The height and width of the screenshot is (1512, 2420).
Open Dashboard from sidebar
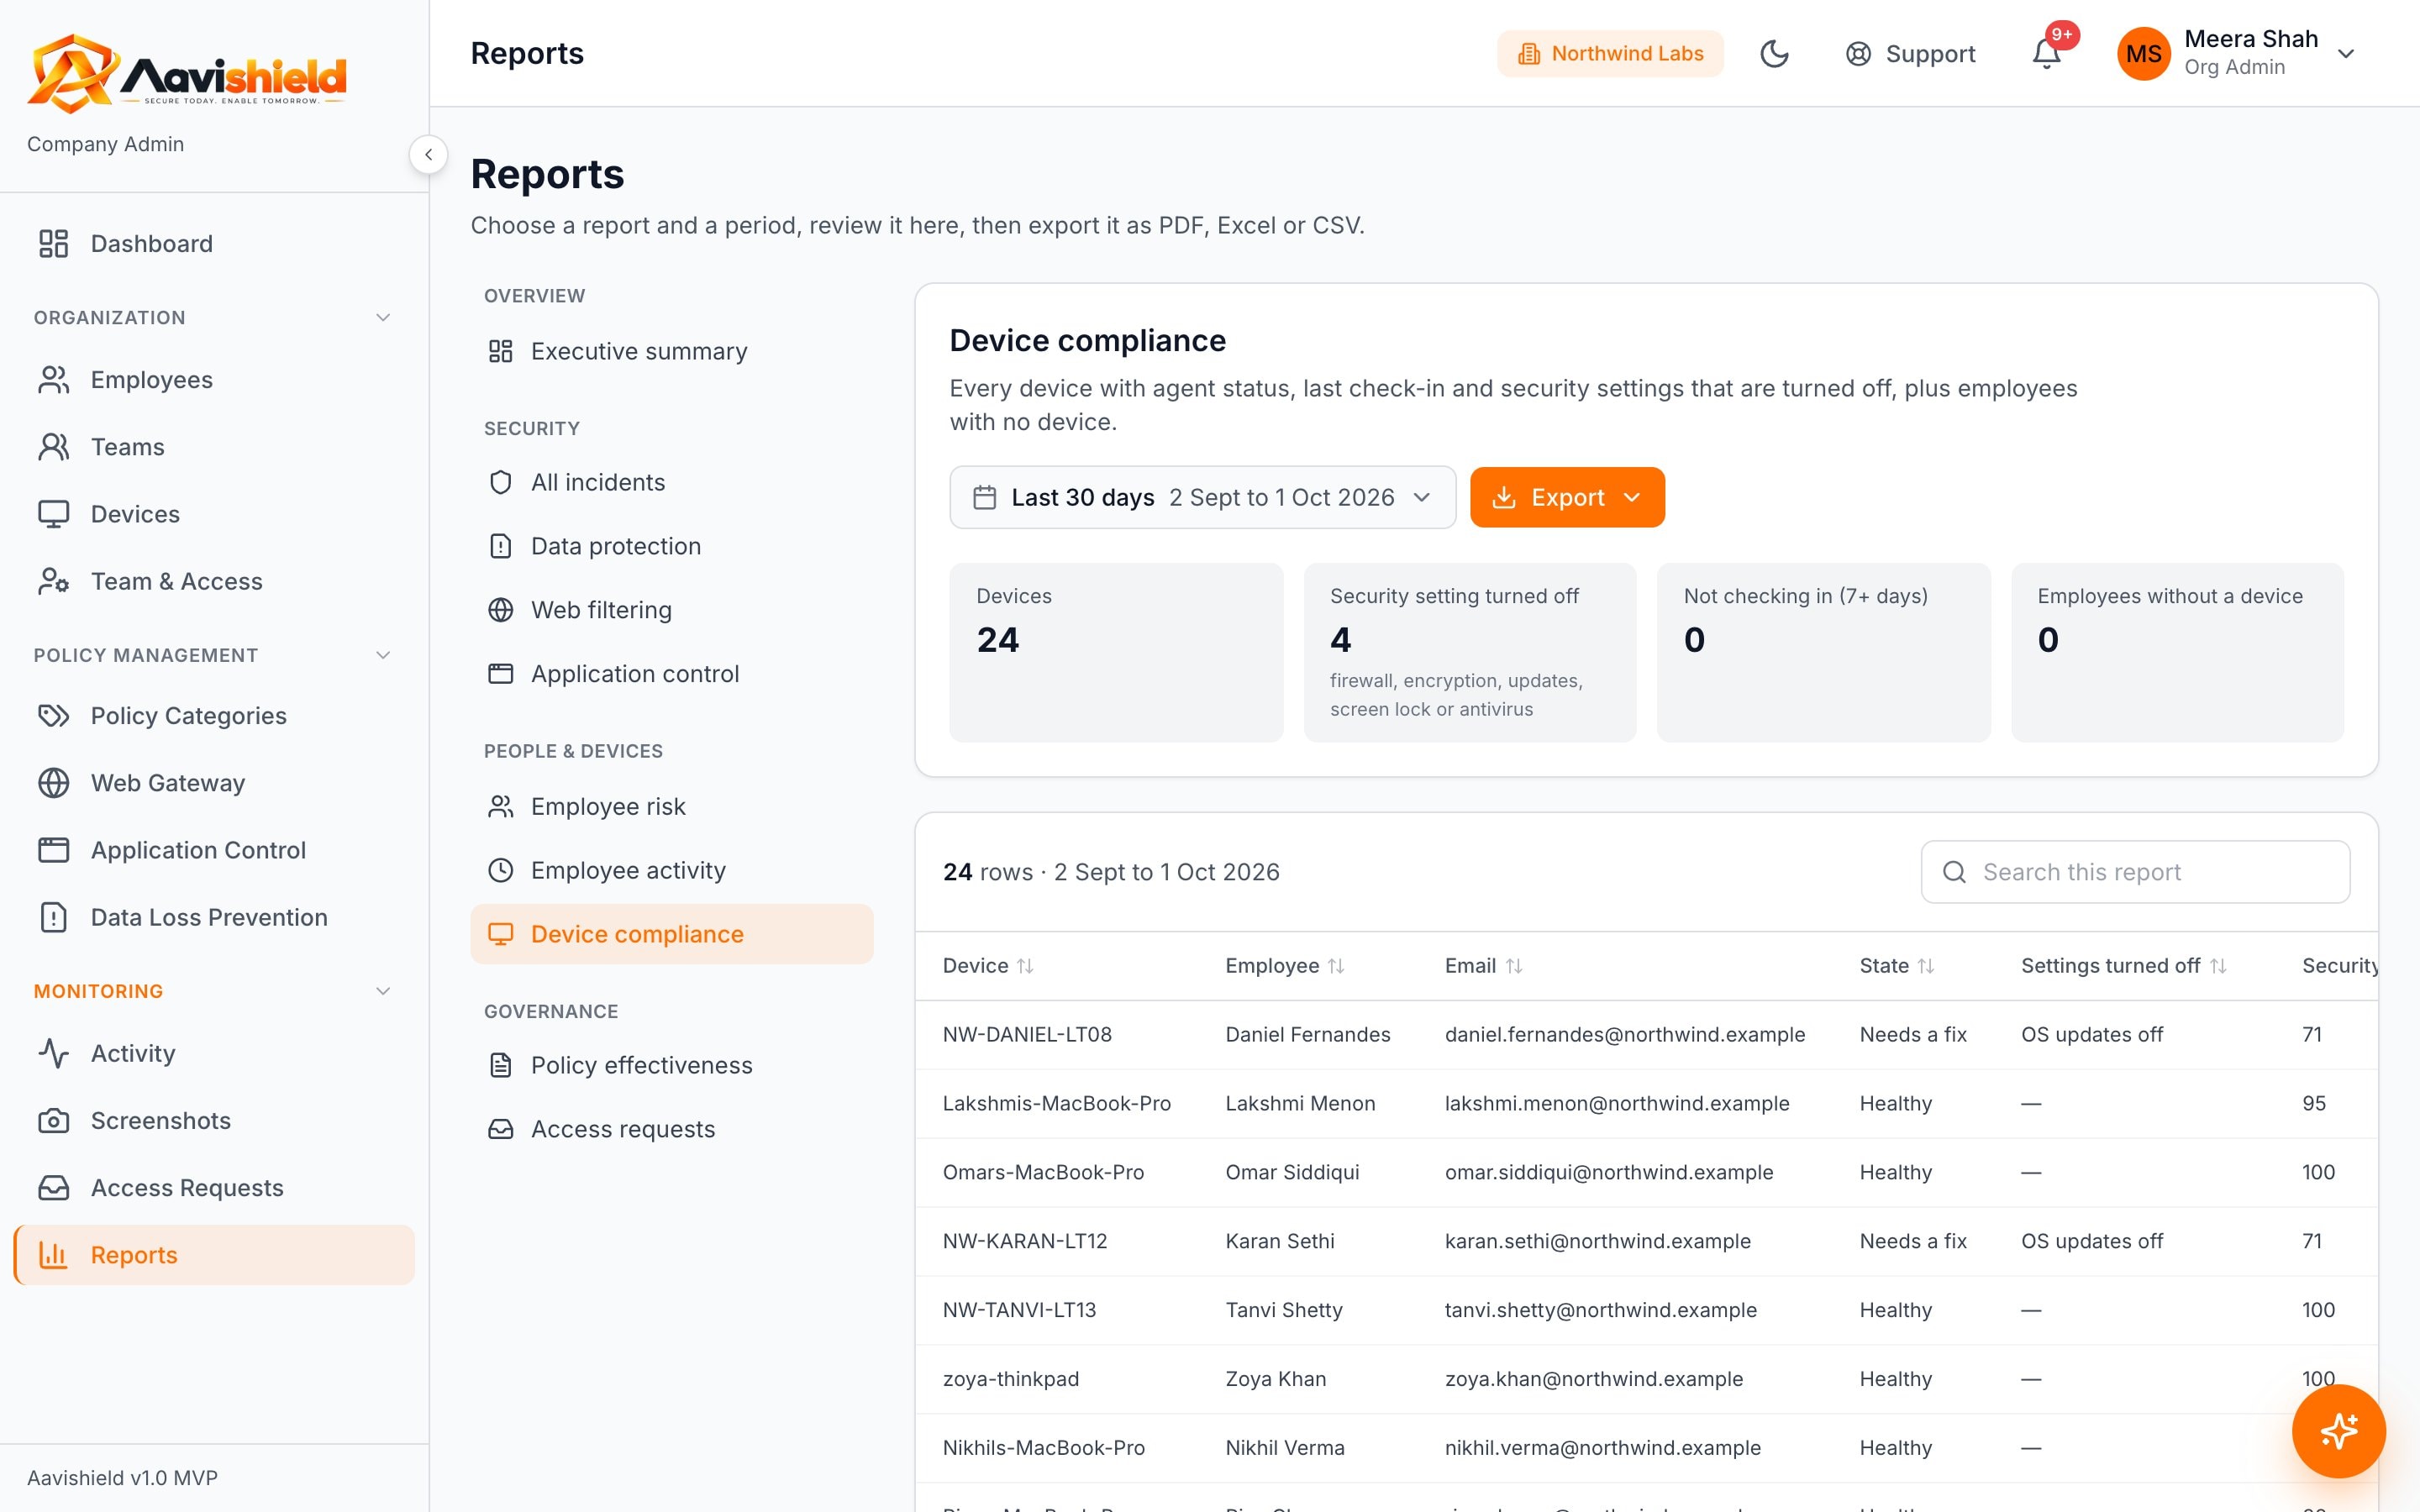pos(214,243)
